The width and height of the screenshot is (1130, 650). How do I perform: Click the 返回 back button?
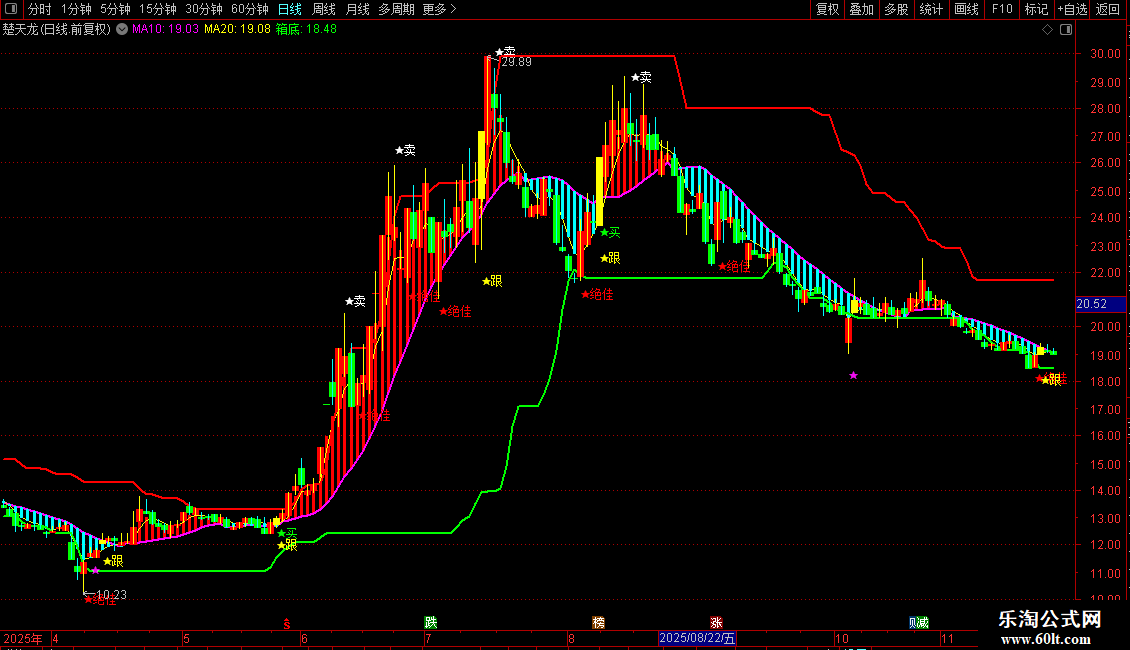coord(1108,9)
